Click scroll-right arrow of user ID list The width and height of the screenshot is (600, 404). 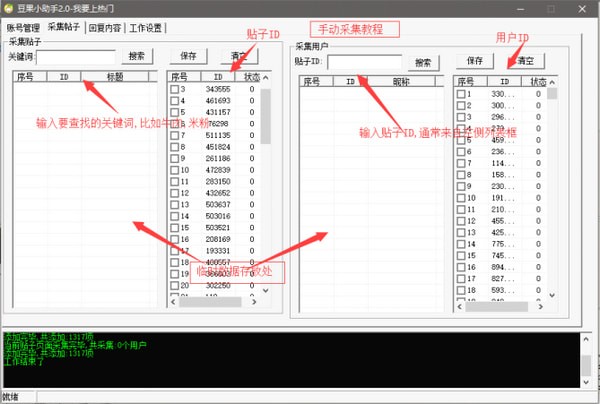(541, 306)
